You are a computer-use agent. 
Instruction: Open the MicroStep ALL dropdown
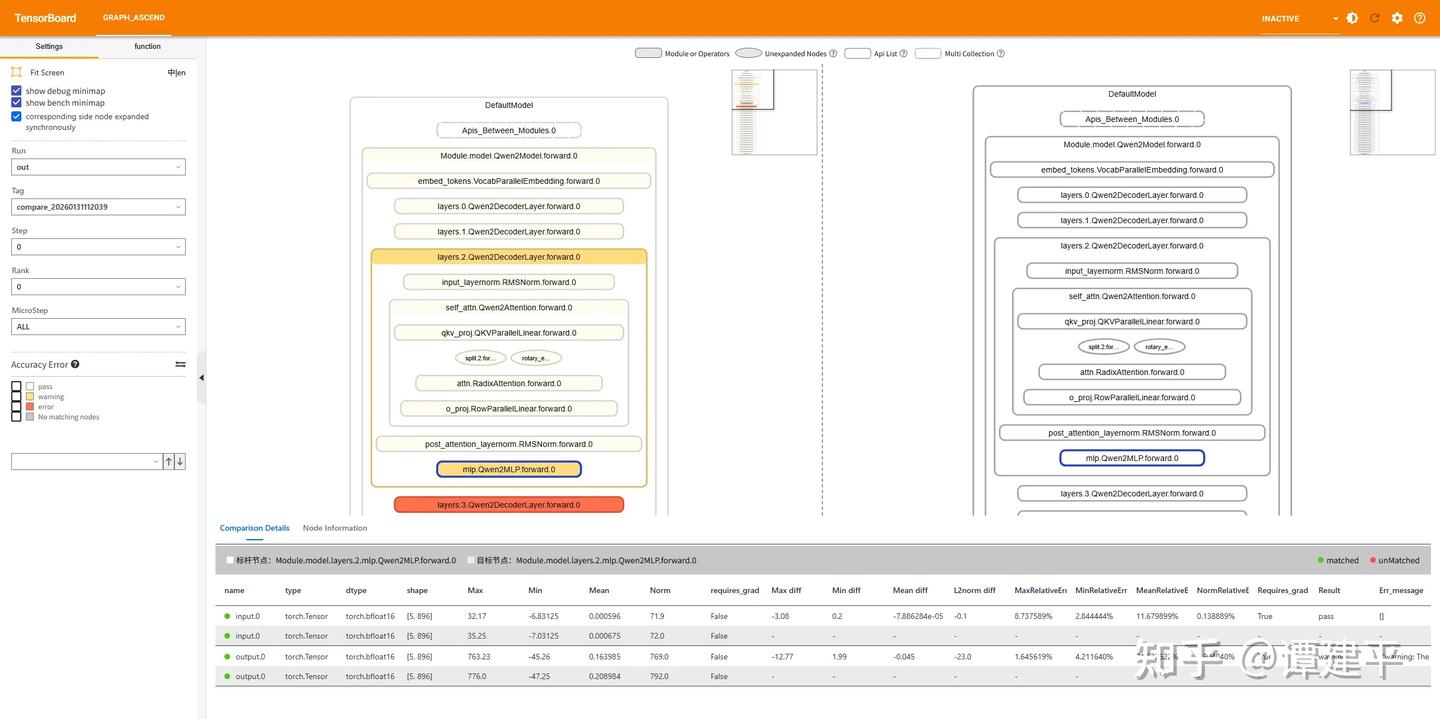[98, 327]
